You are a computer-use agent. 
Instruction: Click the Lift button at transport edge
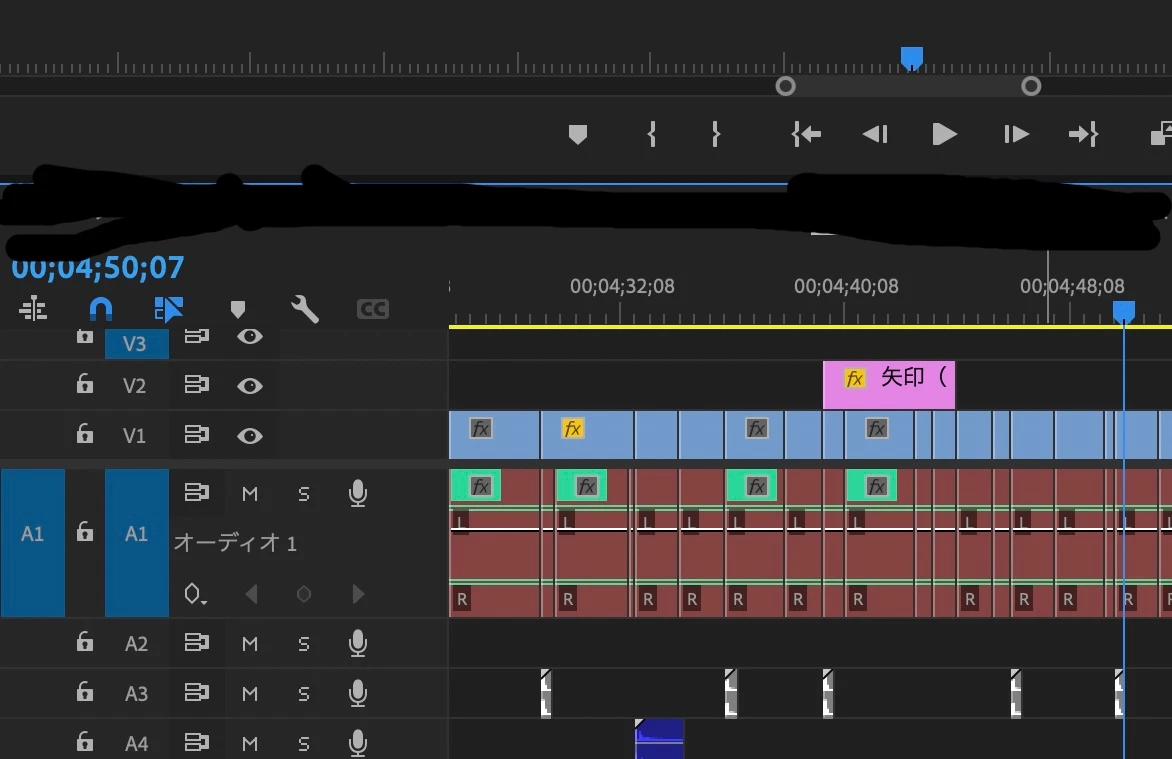pyautogui.click(x=1162, y=134)
